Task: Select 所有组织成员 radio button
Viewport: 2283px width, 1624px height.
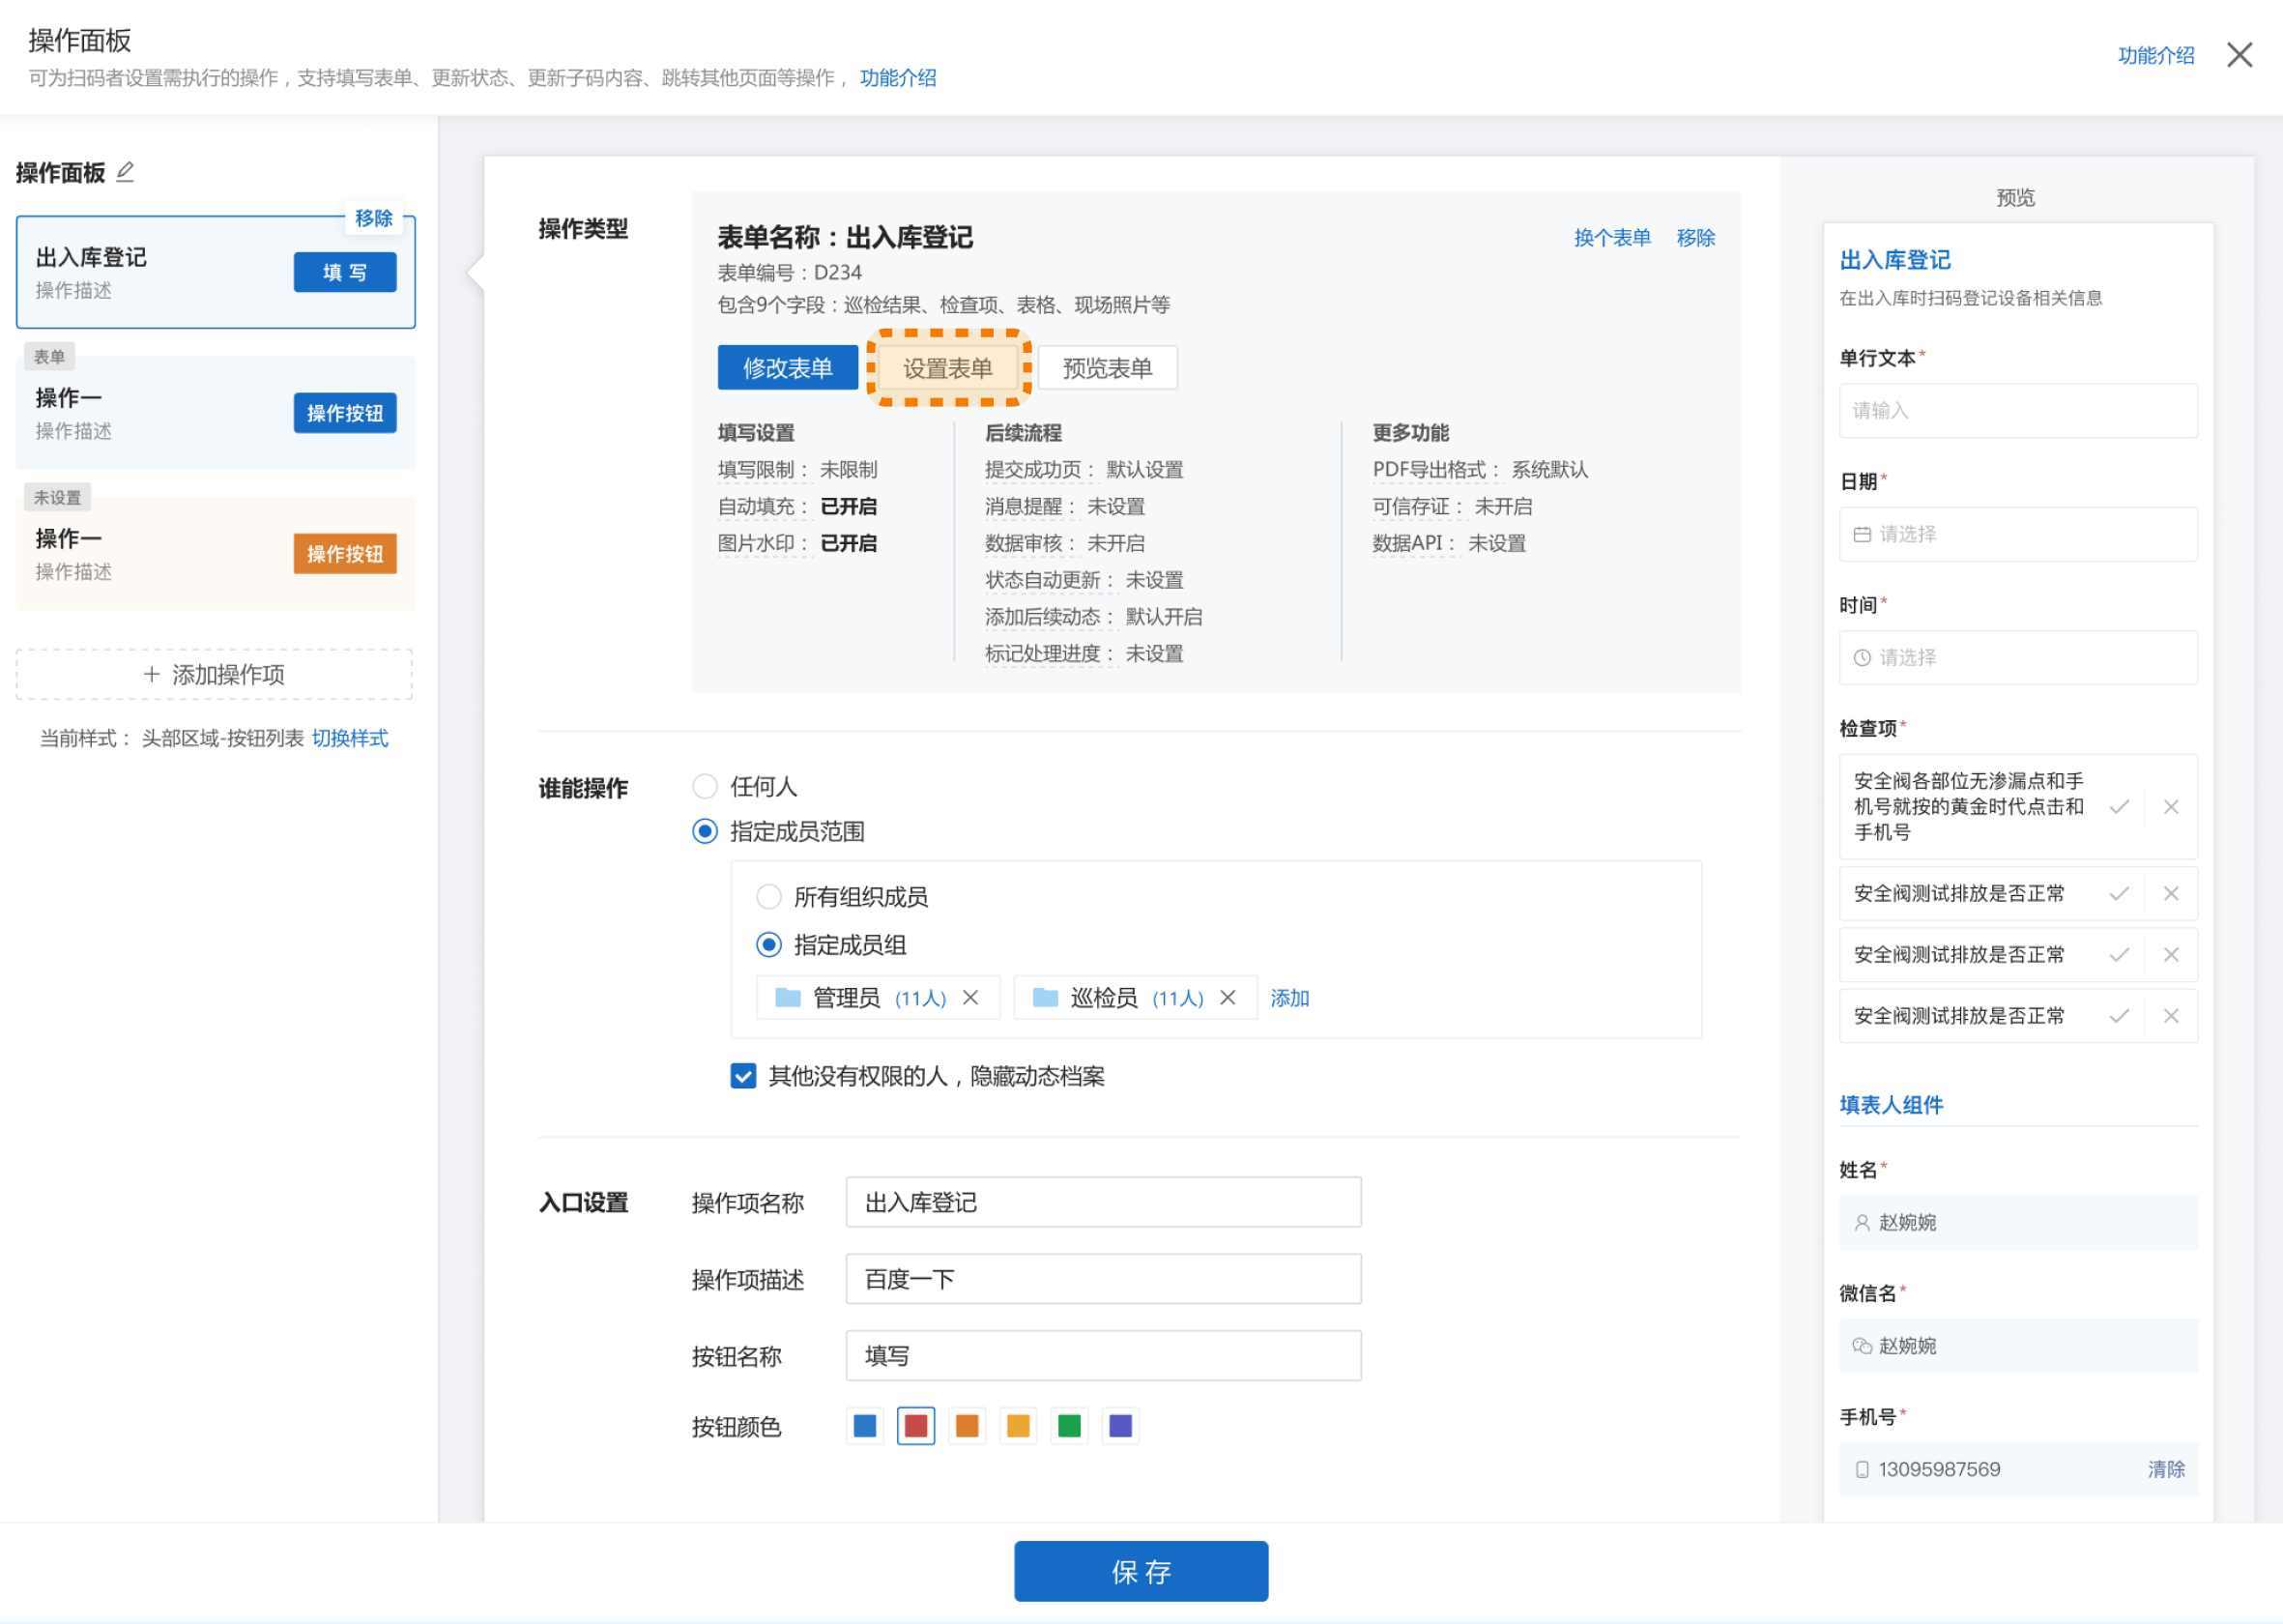Action: coord(768,896)
